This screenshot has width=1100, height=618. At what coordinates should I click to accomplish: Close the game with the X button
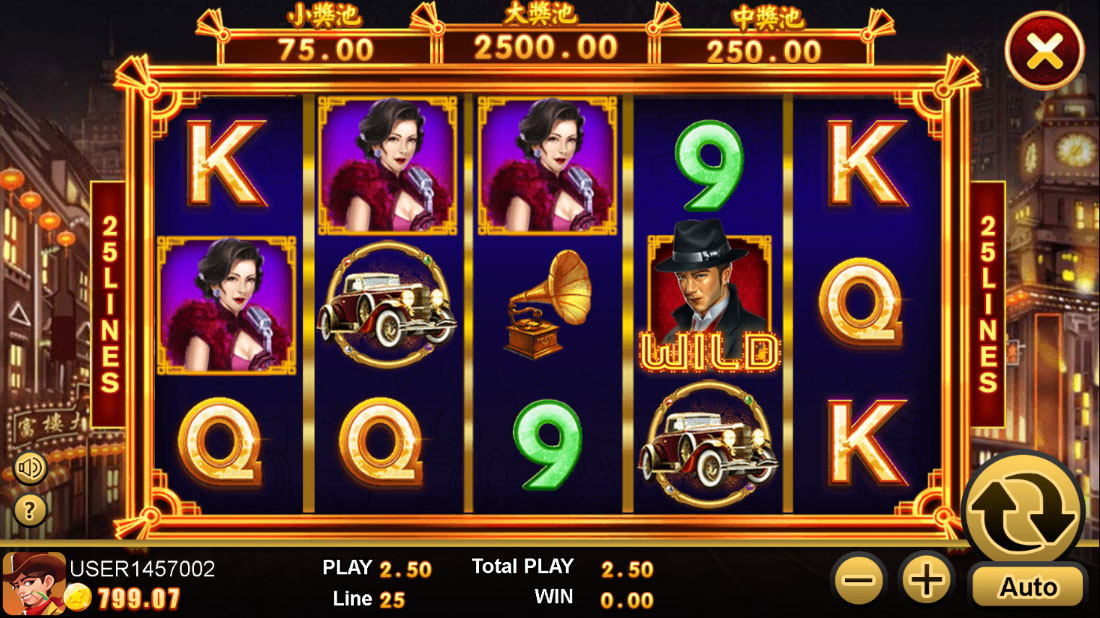tap(1044, 51)
